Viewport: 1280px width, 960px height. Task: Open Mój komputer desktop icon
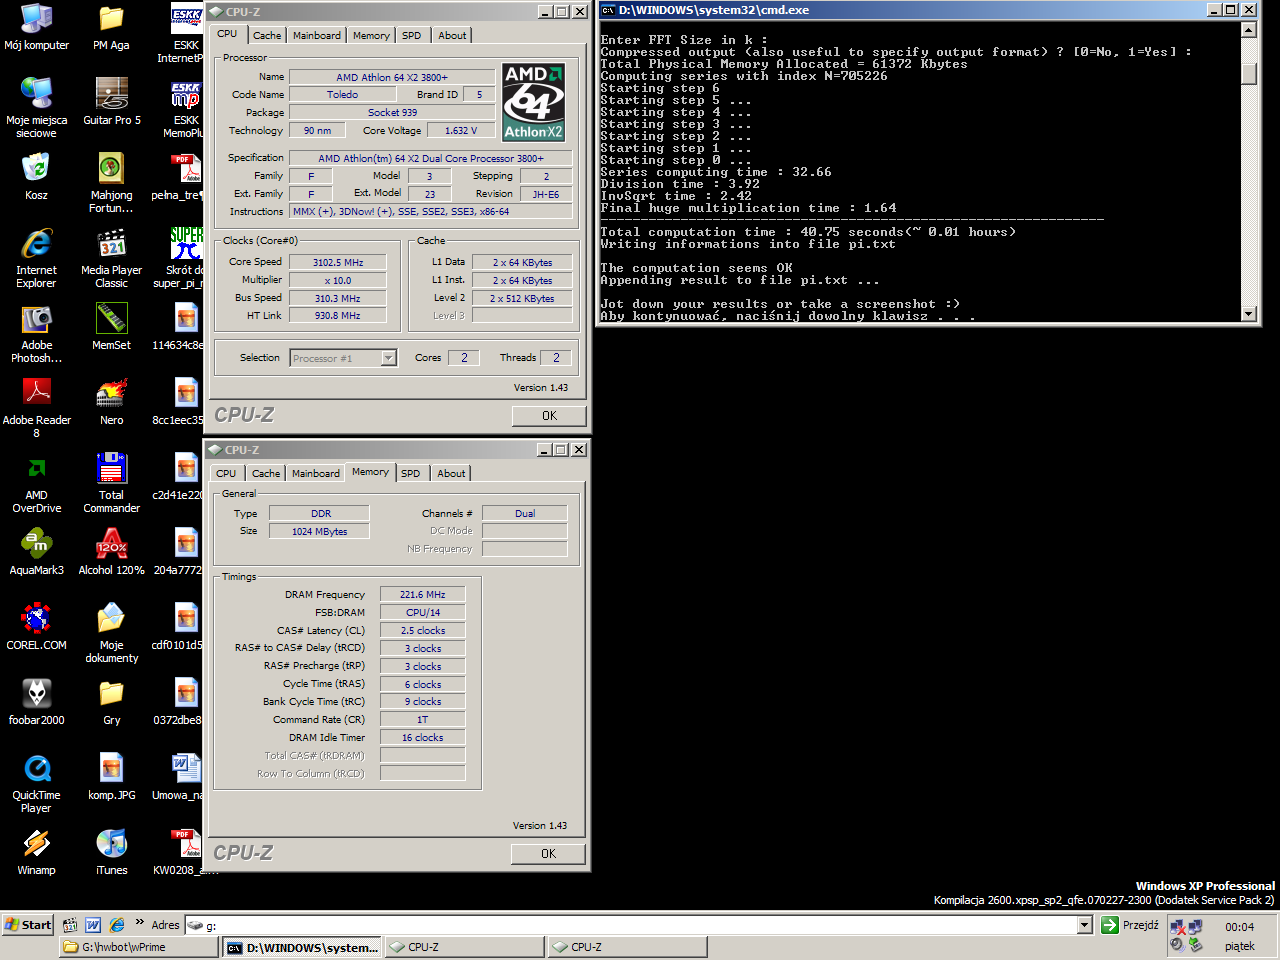click(x=36, y=27)
